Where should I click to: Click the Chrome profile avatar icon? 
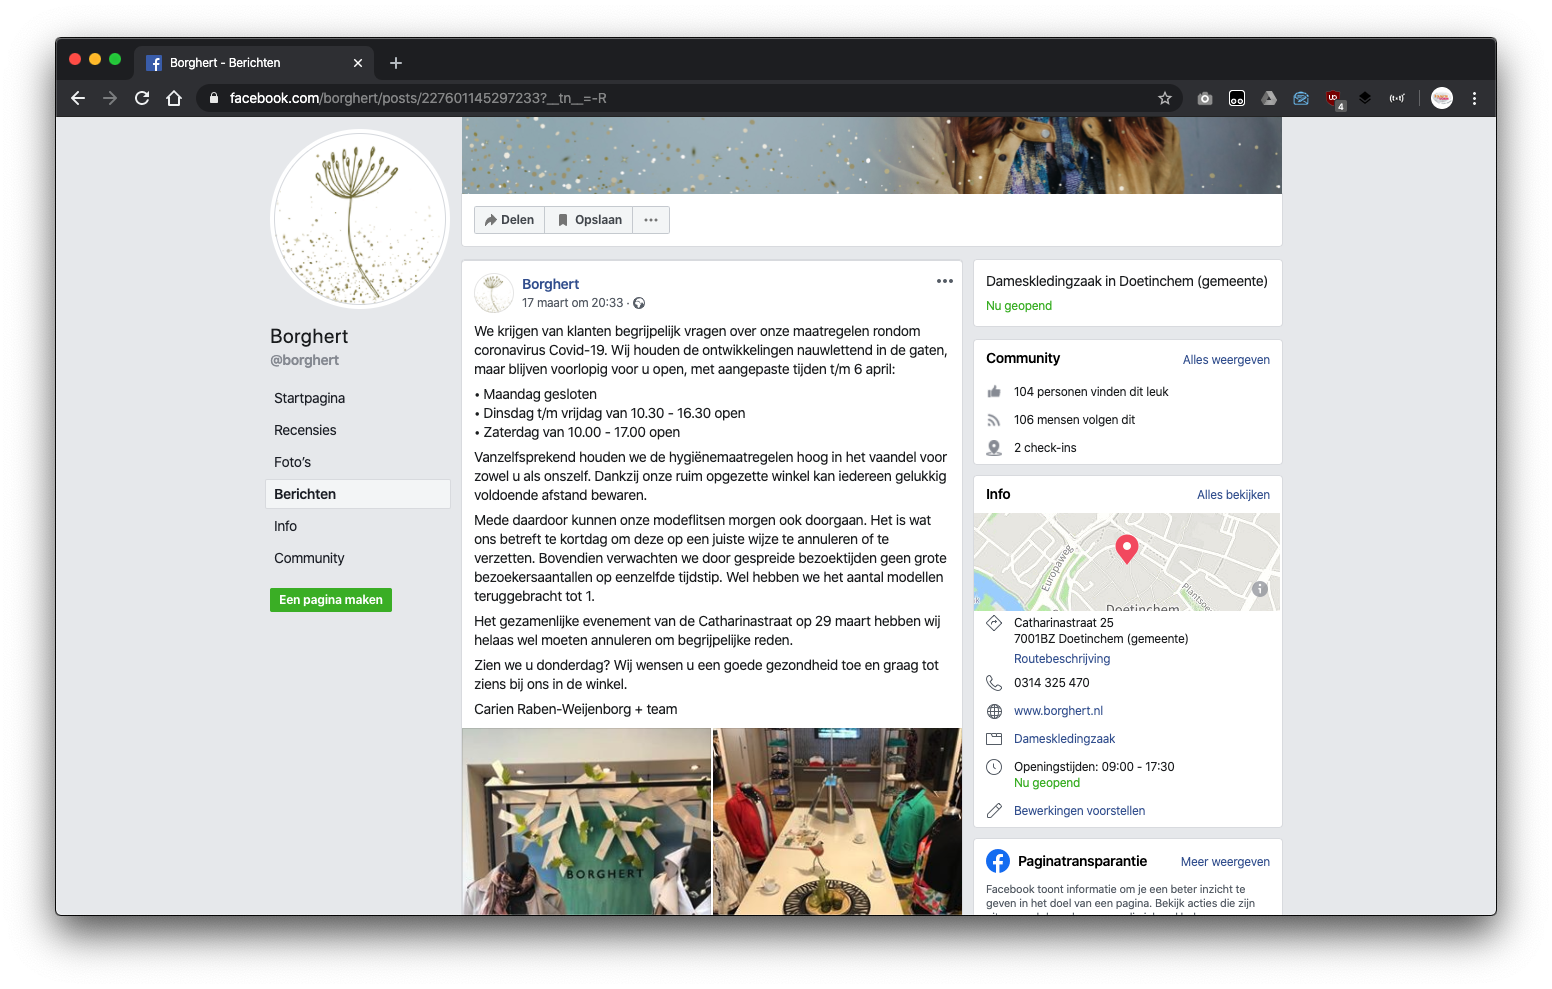(1441, 98)
